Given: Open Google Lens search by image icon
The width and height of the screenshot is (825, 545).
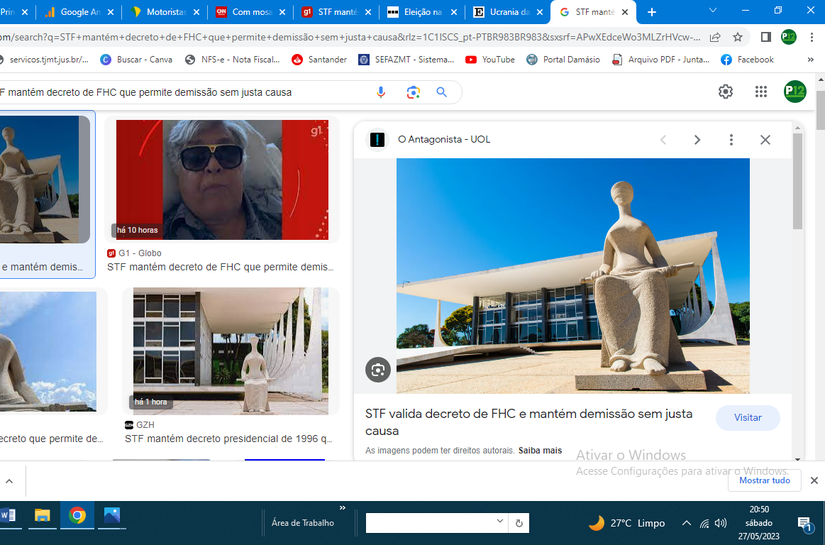Looking at the screenshot, I should (x=413, y=93).
